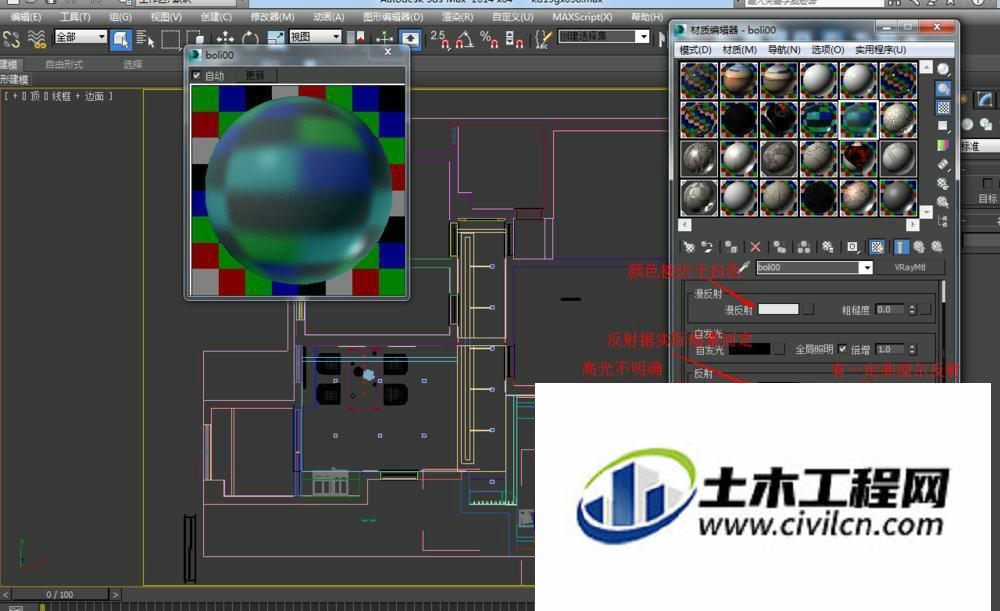Click the VRayMtl material type button
1000x611 pixels.
coord(909,268)
